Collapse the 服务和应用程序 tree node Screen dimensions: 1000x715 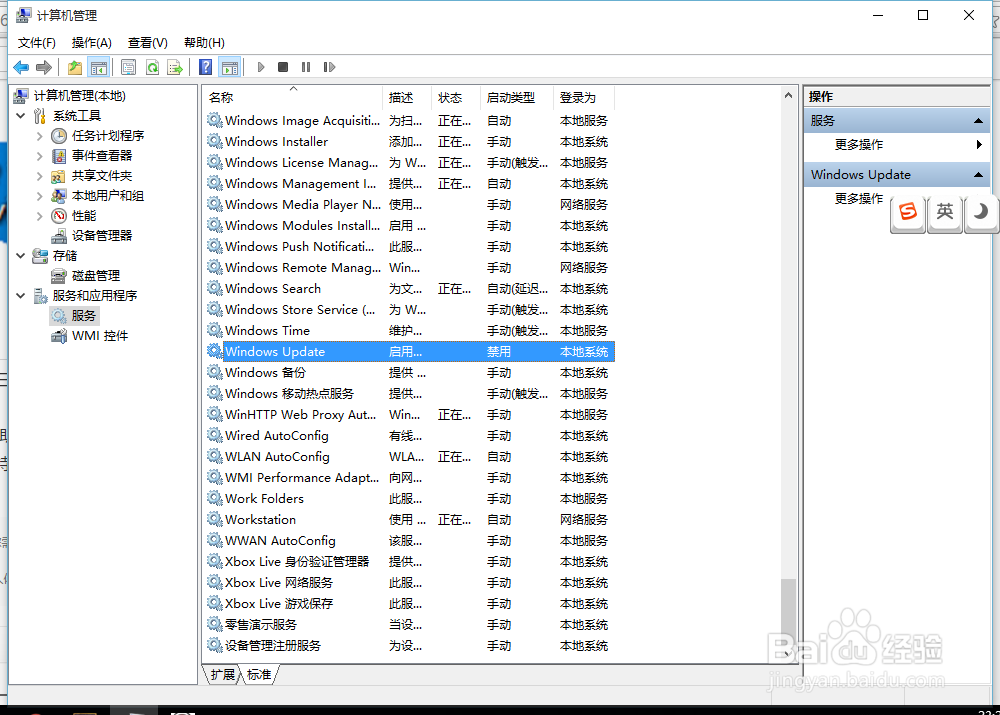click(x=21, y=295)
